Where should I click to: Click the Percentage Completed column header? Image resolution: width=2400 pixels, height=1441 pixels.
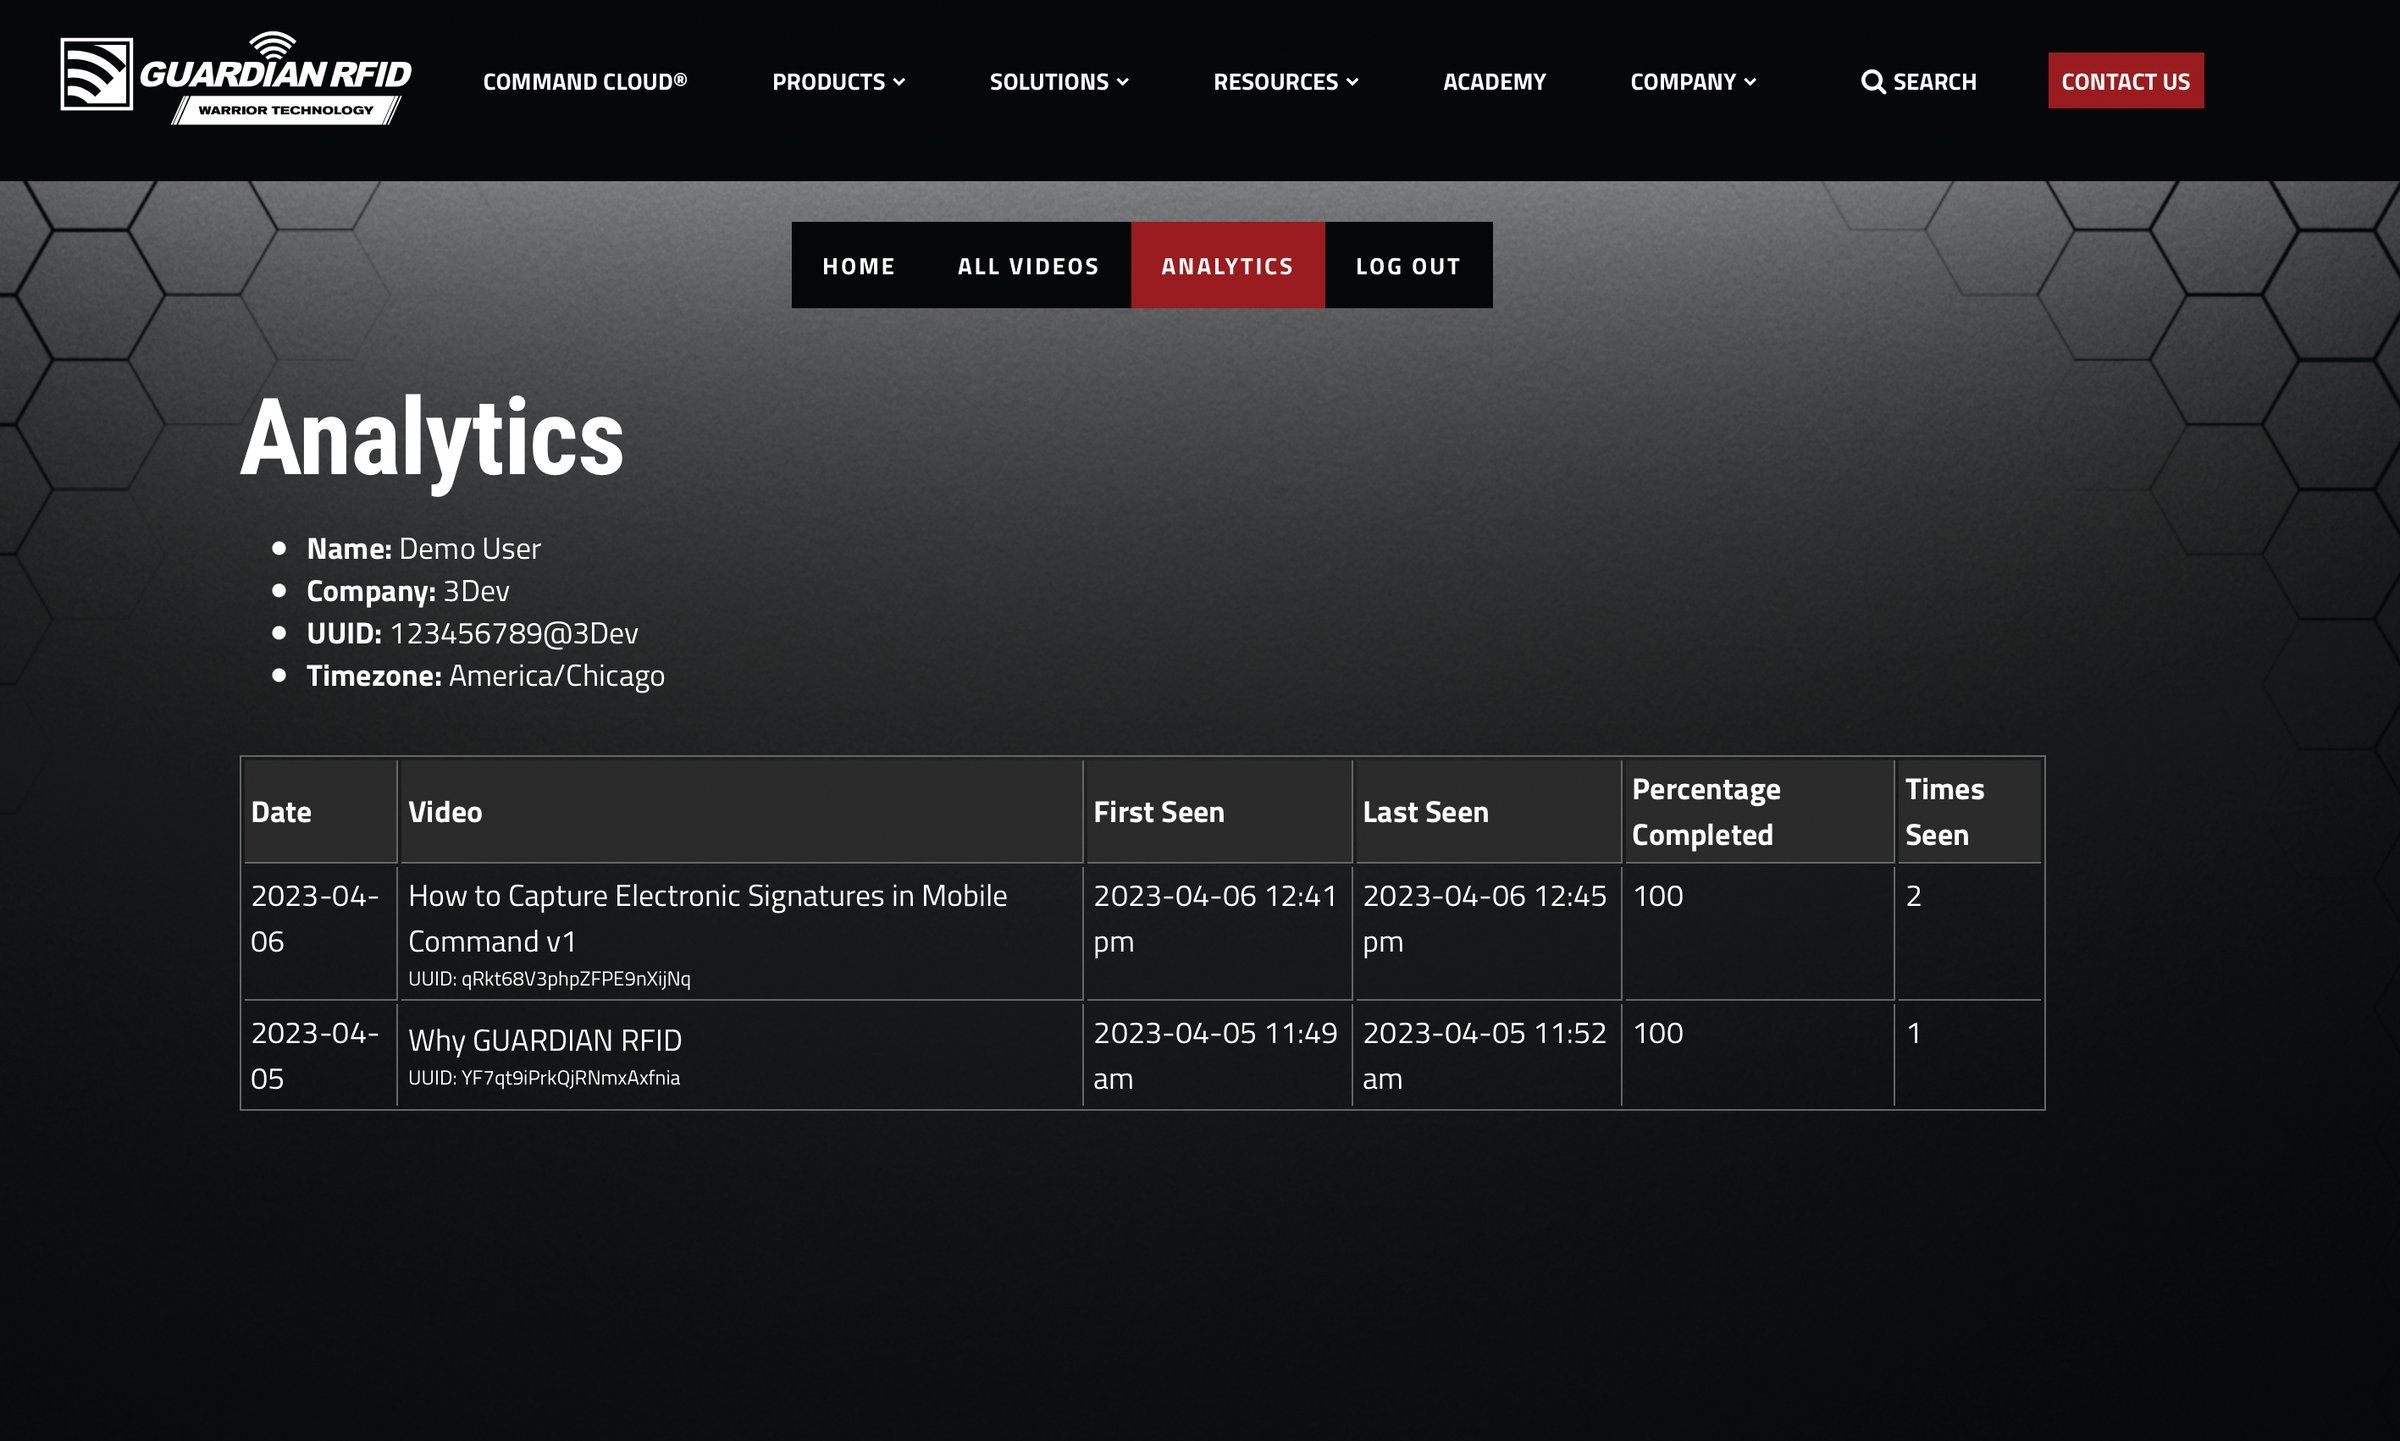tap(1759, 811)
